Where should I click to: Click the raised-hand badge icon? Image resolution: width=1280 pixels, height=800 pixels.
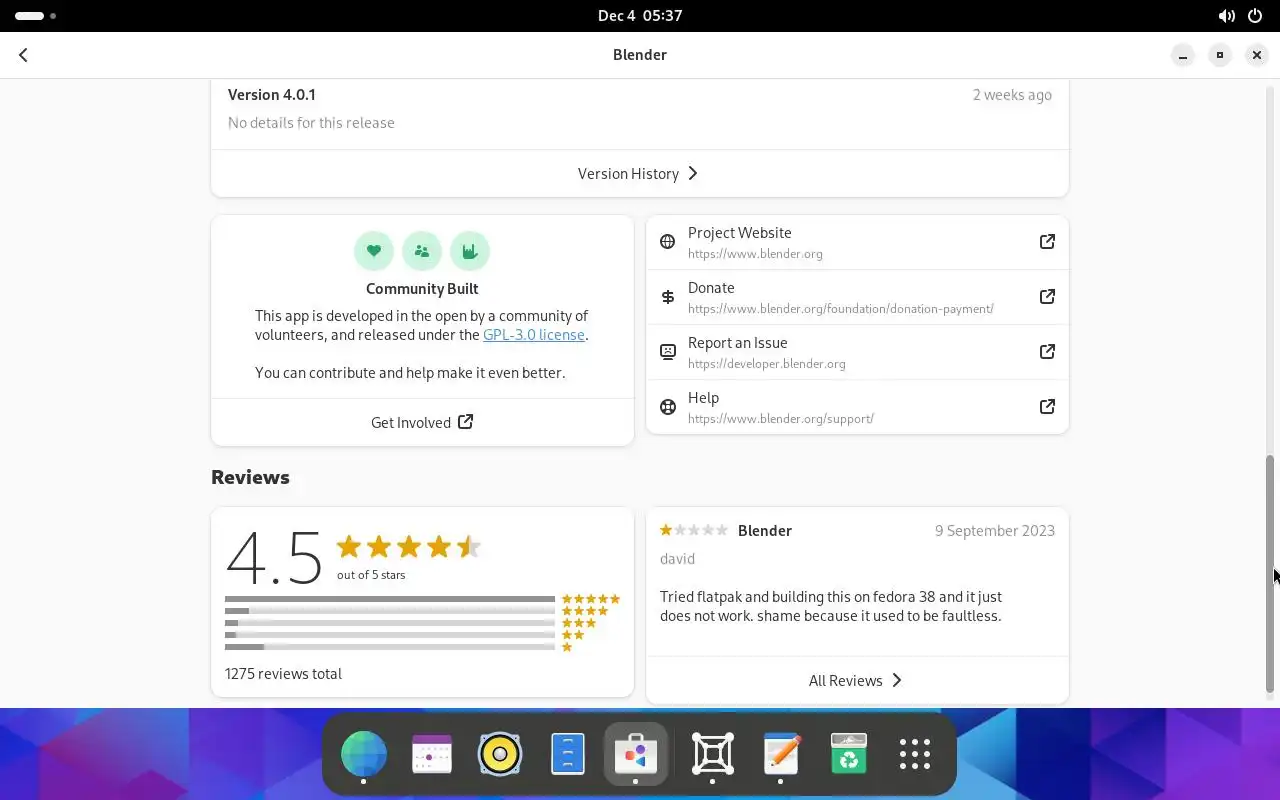(470, 251)
